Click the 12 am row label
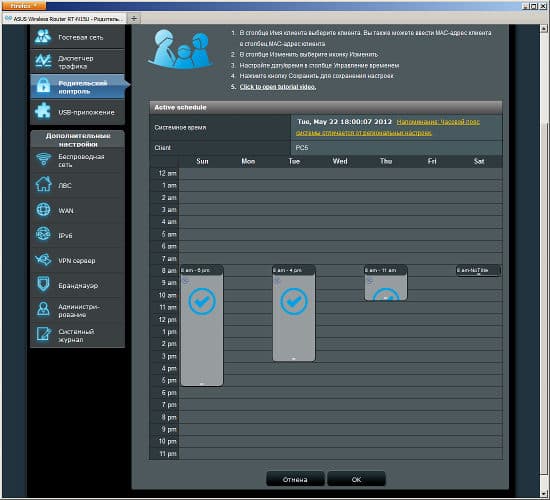This screenshot has width=550, height=500. (167, 173)
